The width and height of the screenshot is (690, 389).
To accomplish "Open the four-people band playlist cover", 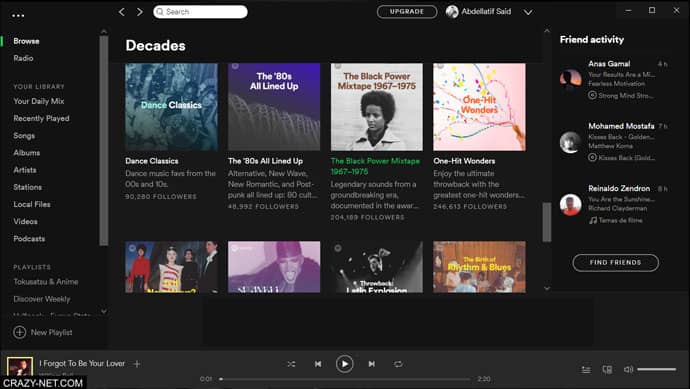I will click(171, 267).
